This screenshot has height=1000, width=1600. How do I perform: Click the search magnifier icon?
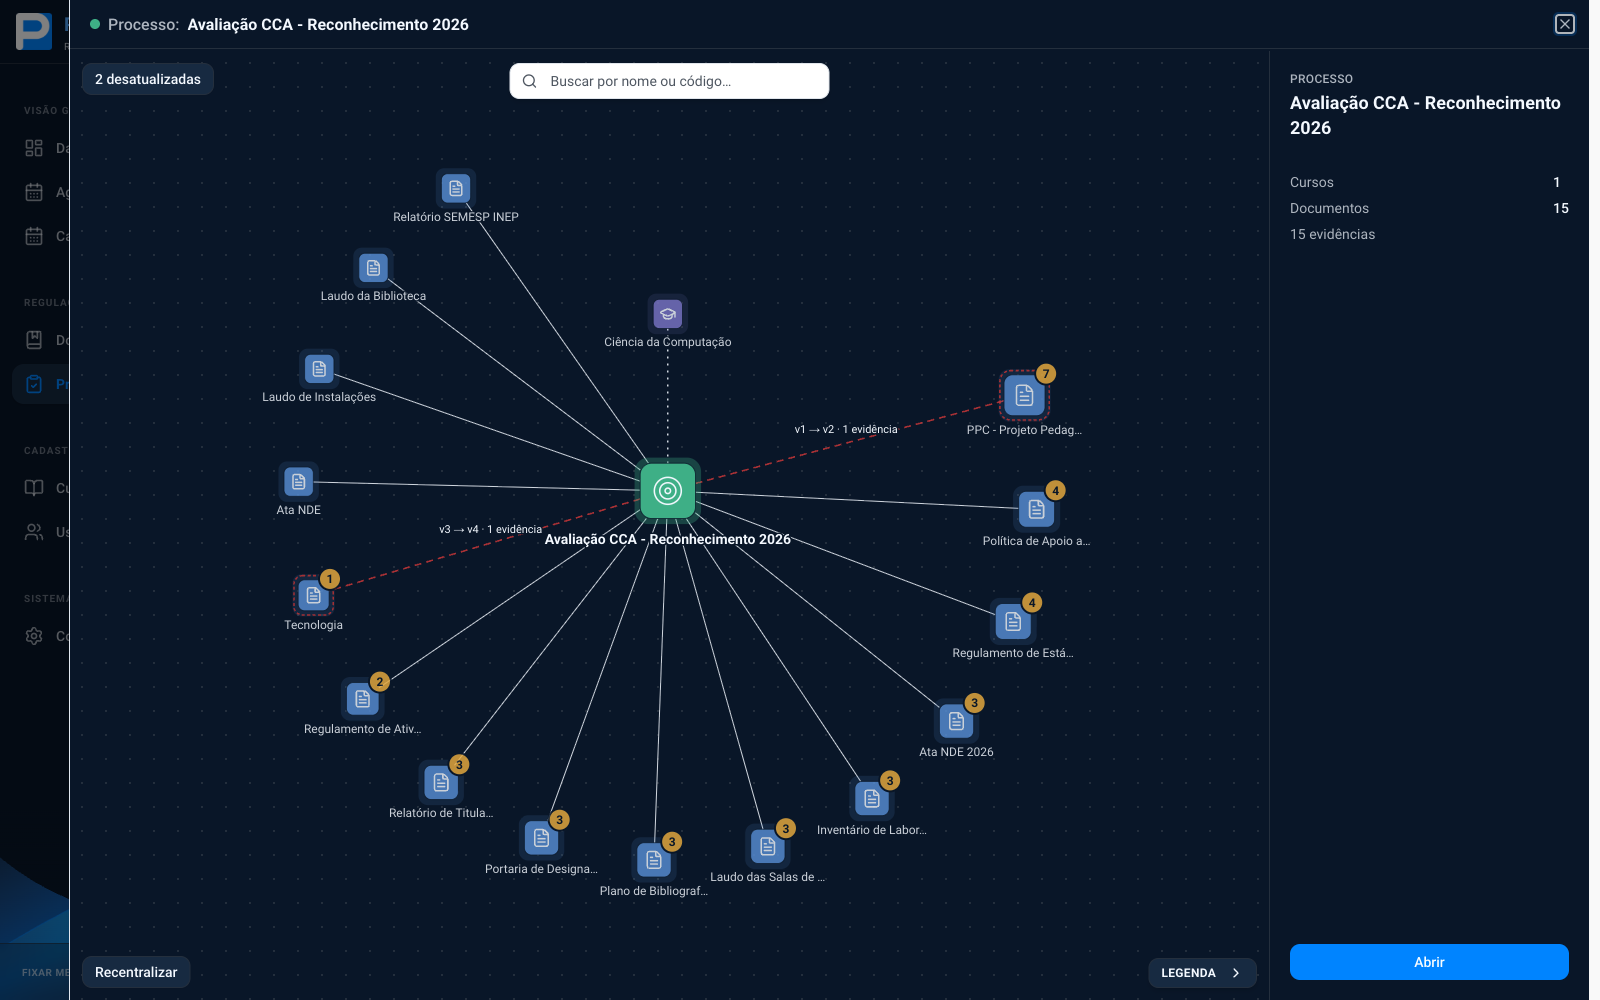pyautogui.click(x=530, y=81)
